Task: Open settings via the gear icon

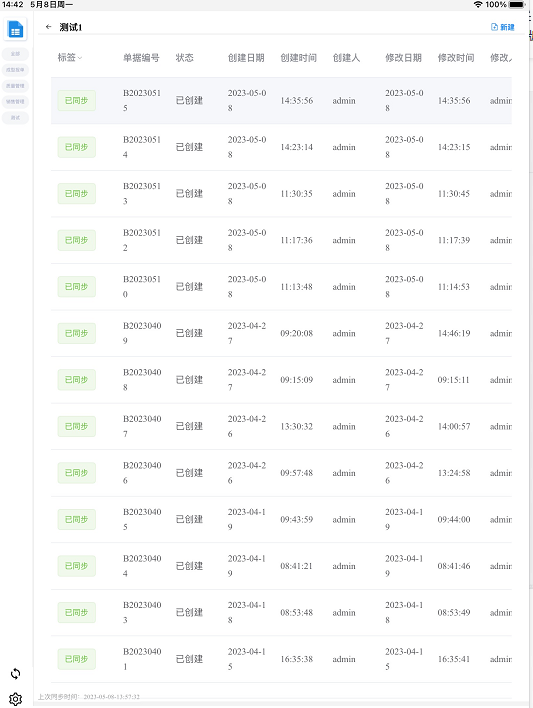Action: (15, 699)
